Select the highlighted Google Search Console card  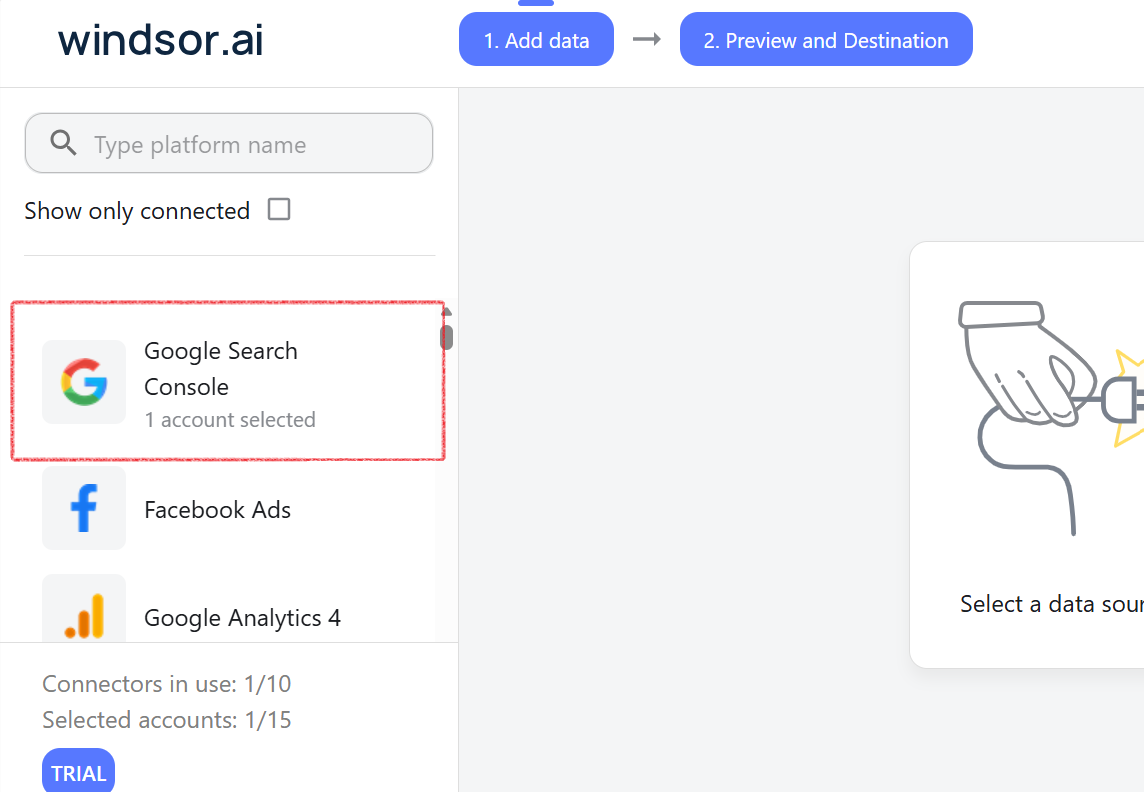point(227,381)
